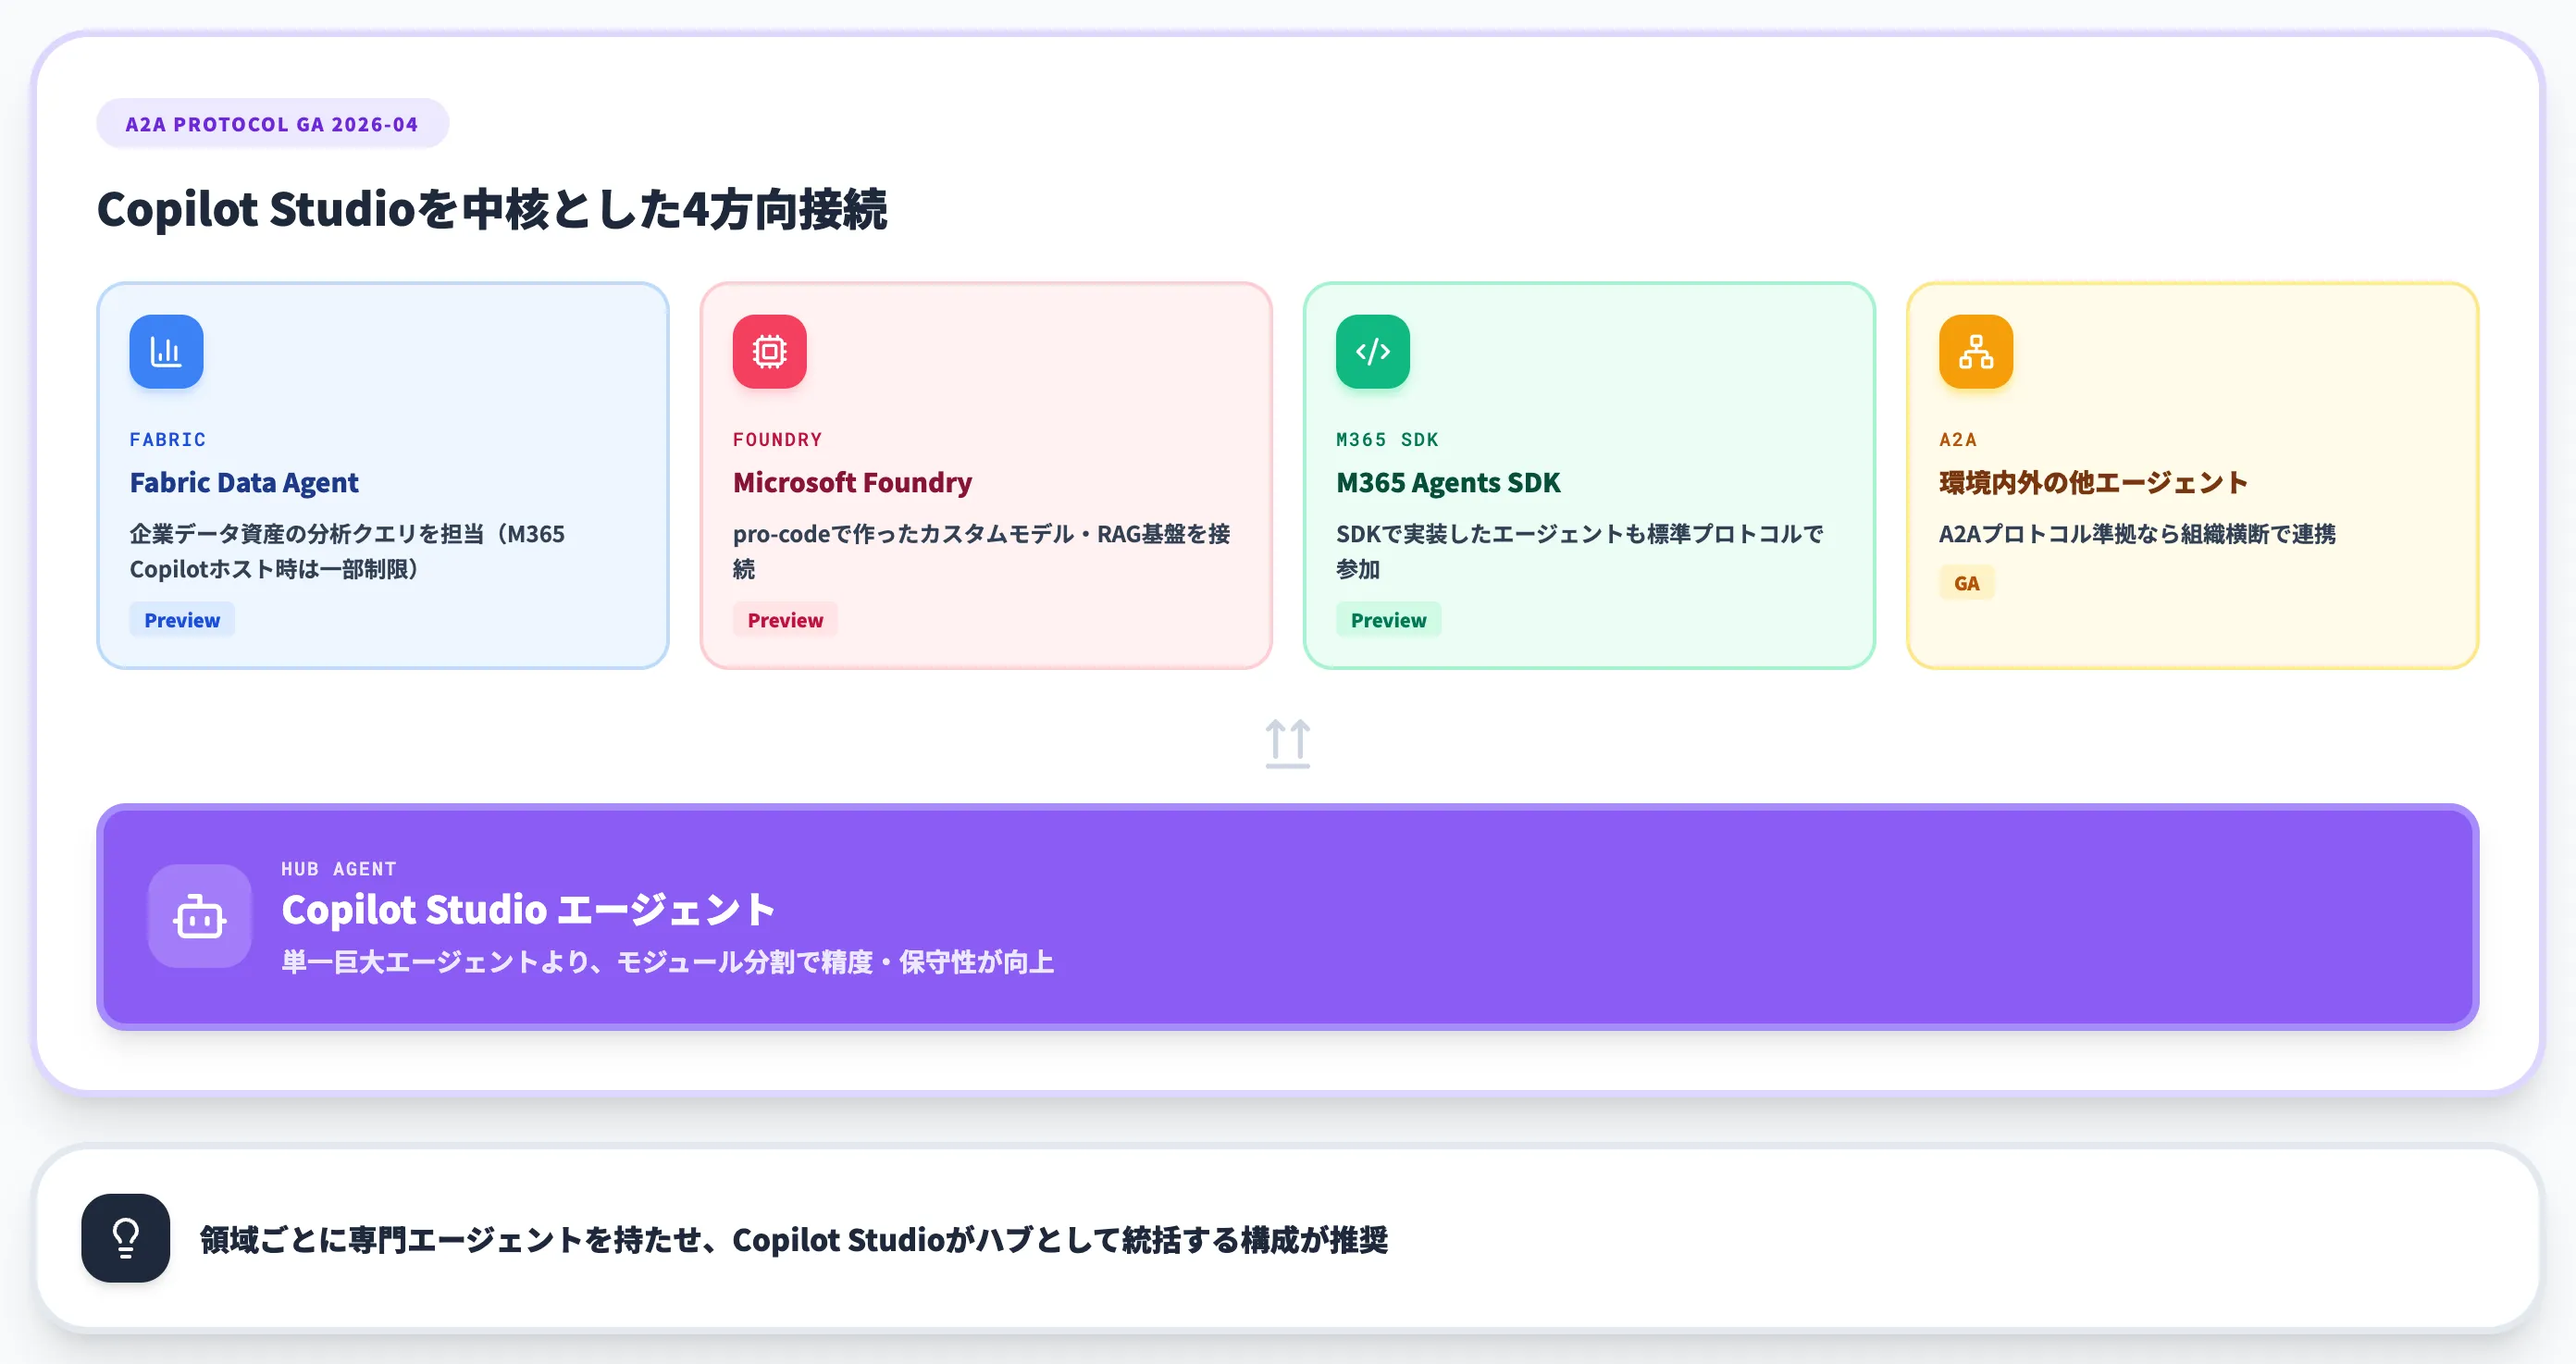Viewport: 2576px width, 1364px height.
Task: Click the red Foundry chip icon
Action: click(x=769, y=351)
